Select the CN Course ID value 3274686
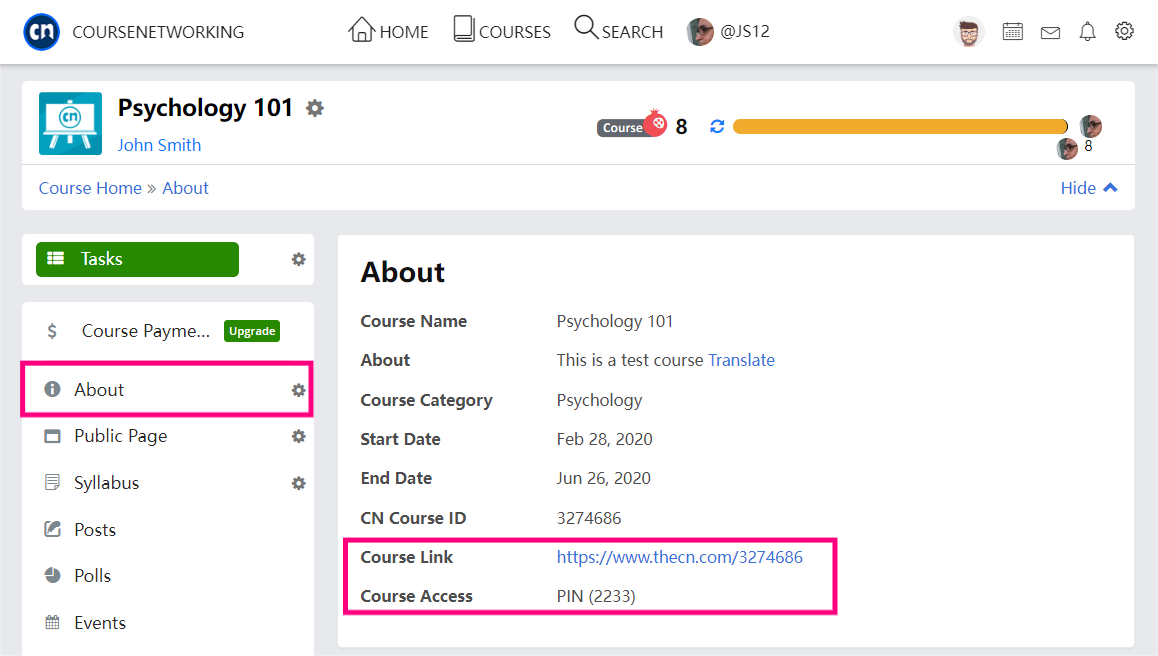The height and width of the screenshot is (656, 1158). (x=589, y=518)
